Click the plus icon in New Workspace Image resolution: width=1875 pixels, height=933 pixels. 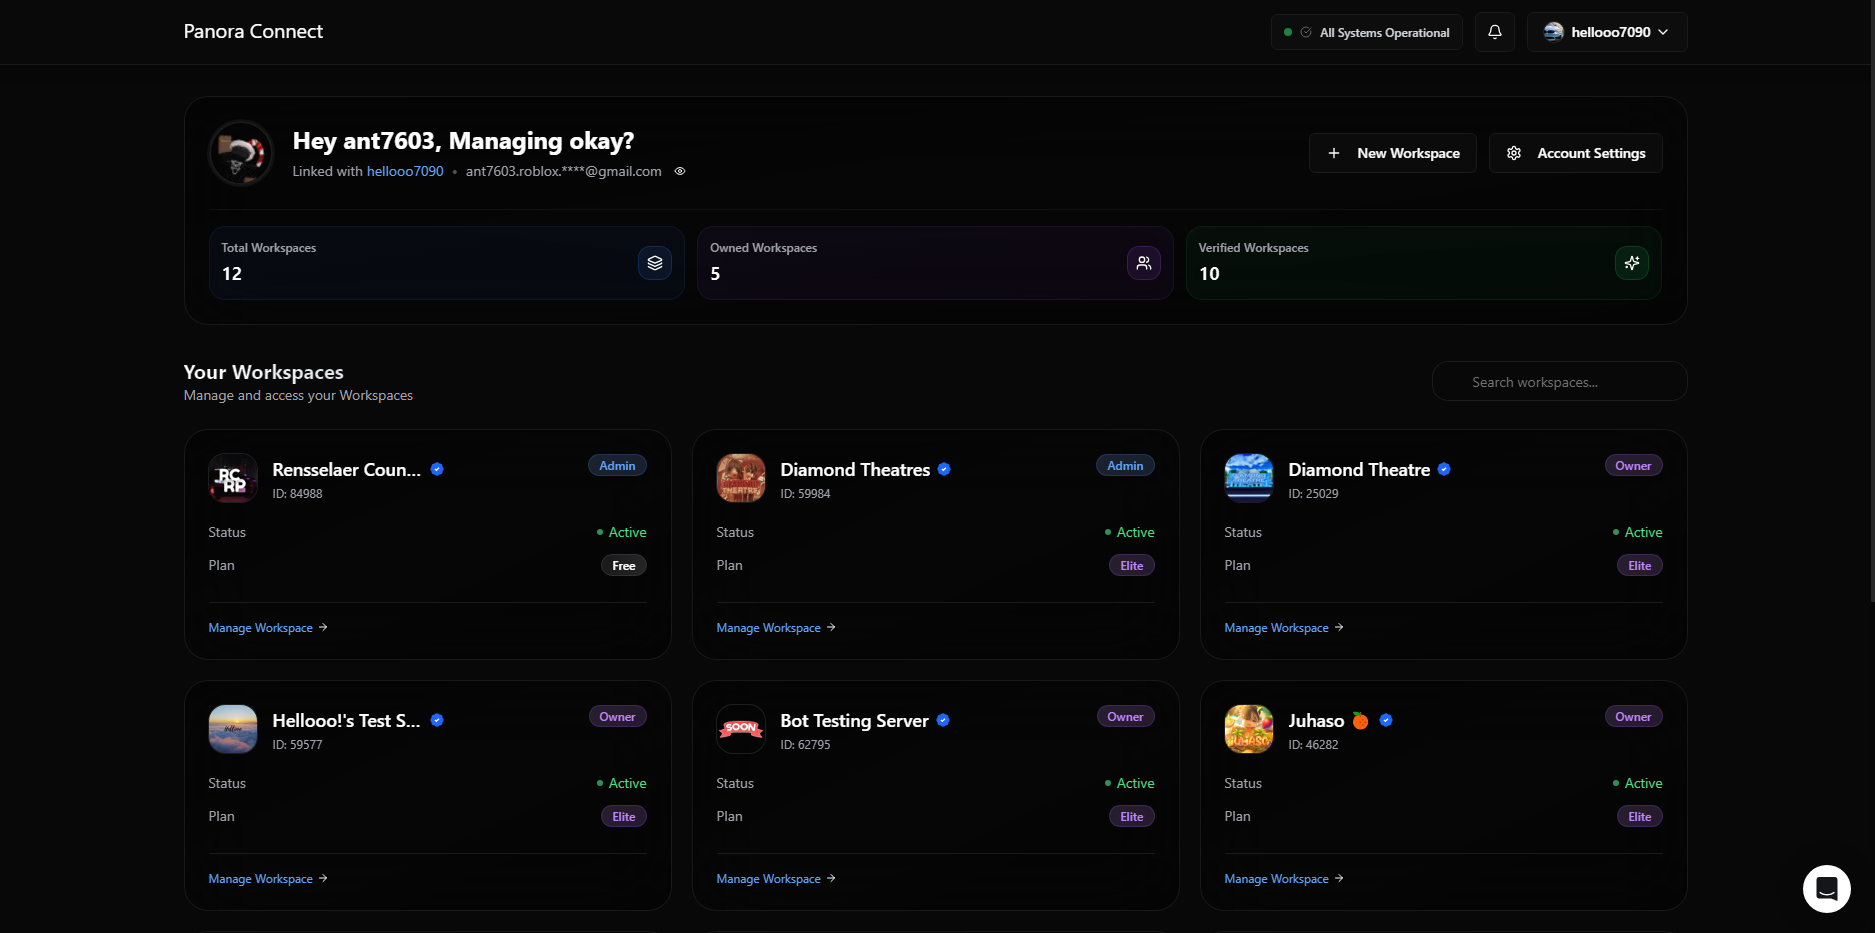click(1334, 153)
